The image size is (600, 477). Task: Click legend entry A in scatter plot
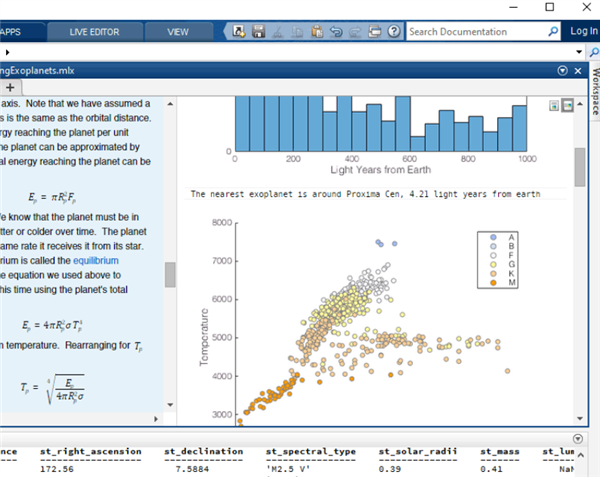(503, 238)
